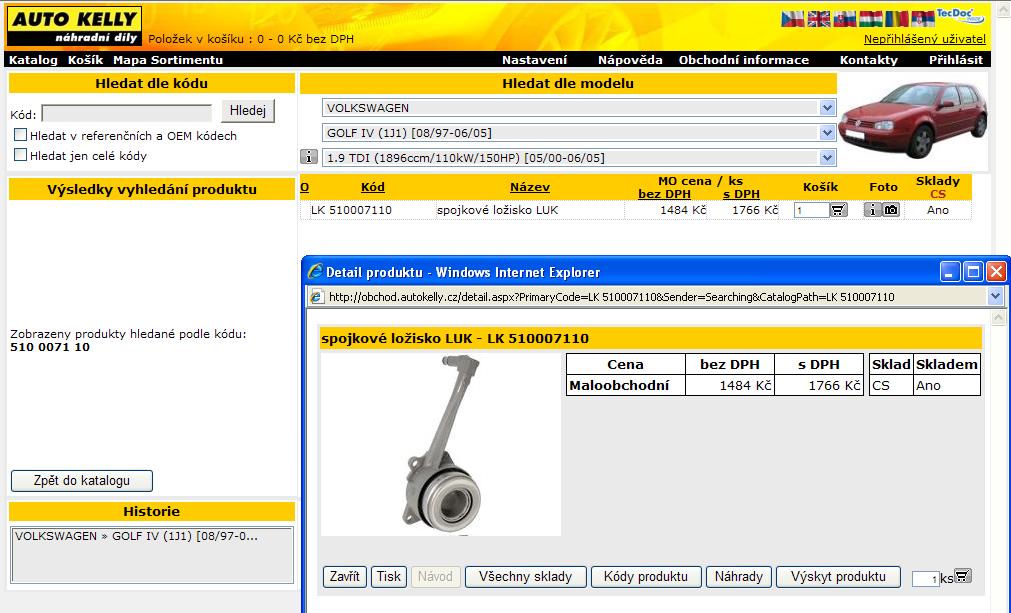Screen dimensions: 1011x613
Task: Focus the ks quantity field in the popup
Action: 925,579
